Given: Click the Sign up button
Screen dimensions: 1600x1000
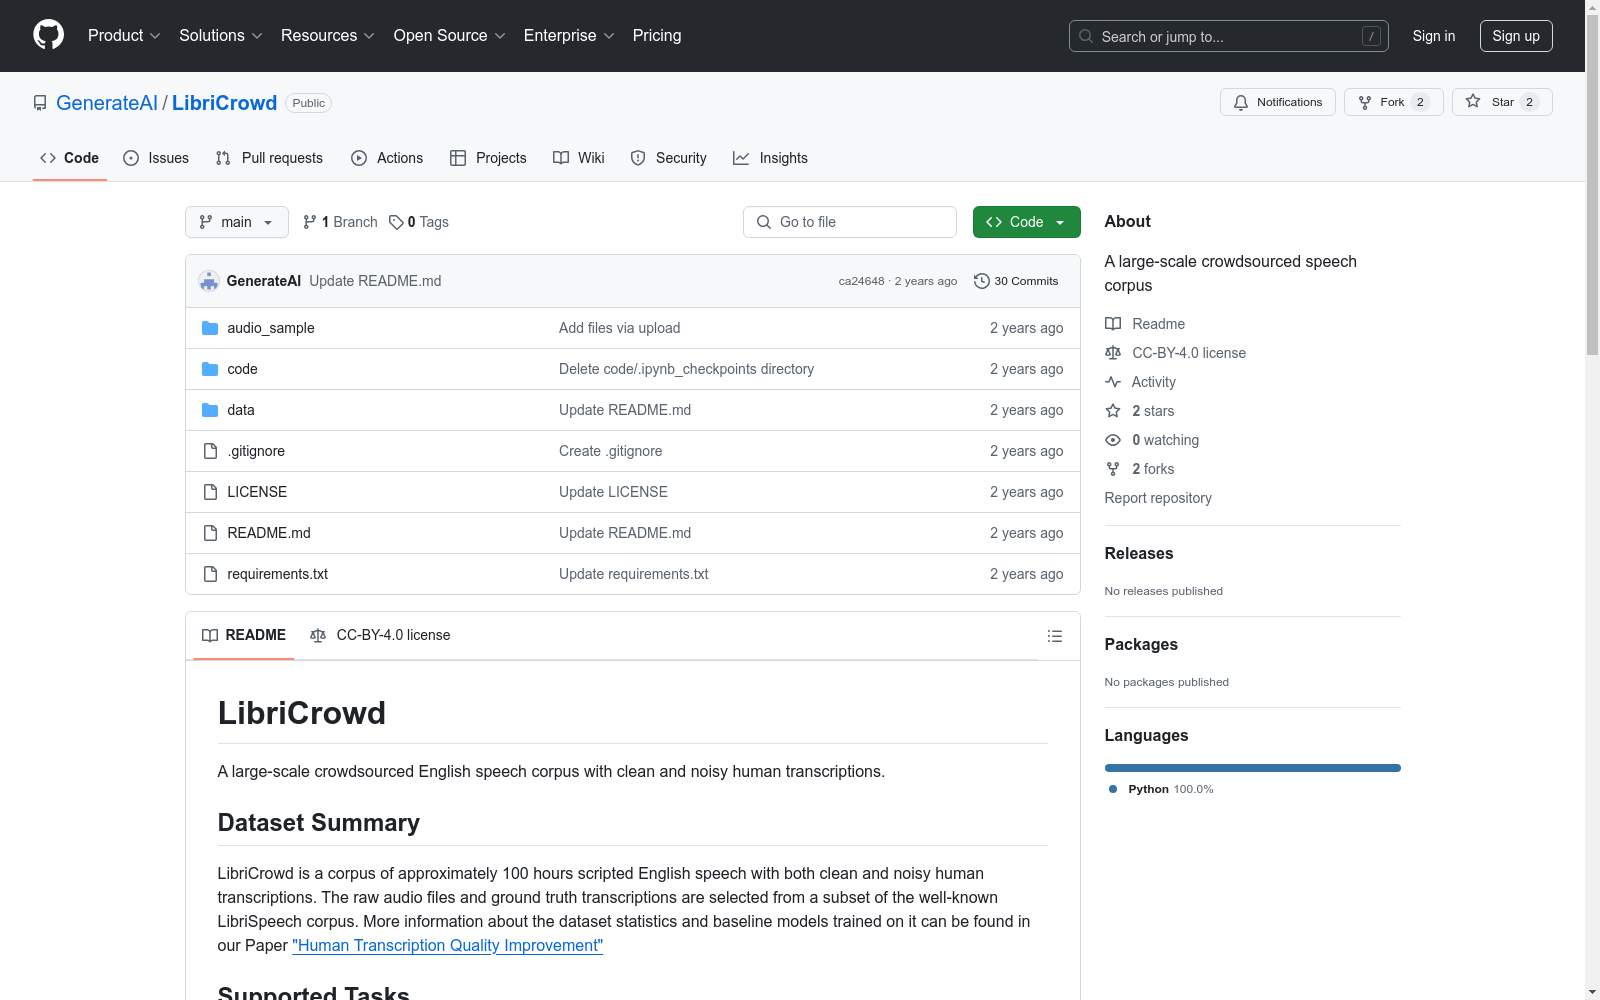Looking at the screenshot, I should tap(1516, 36).
